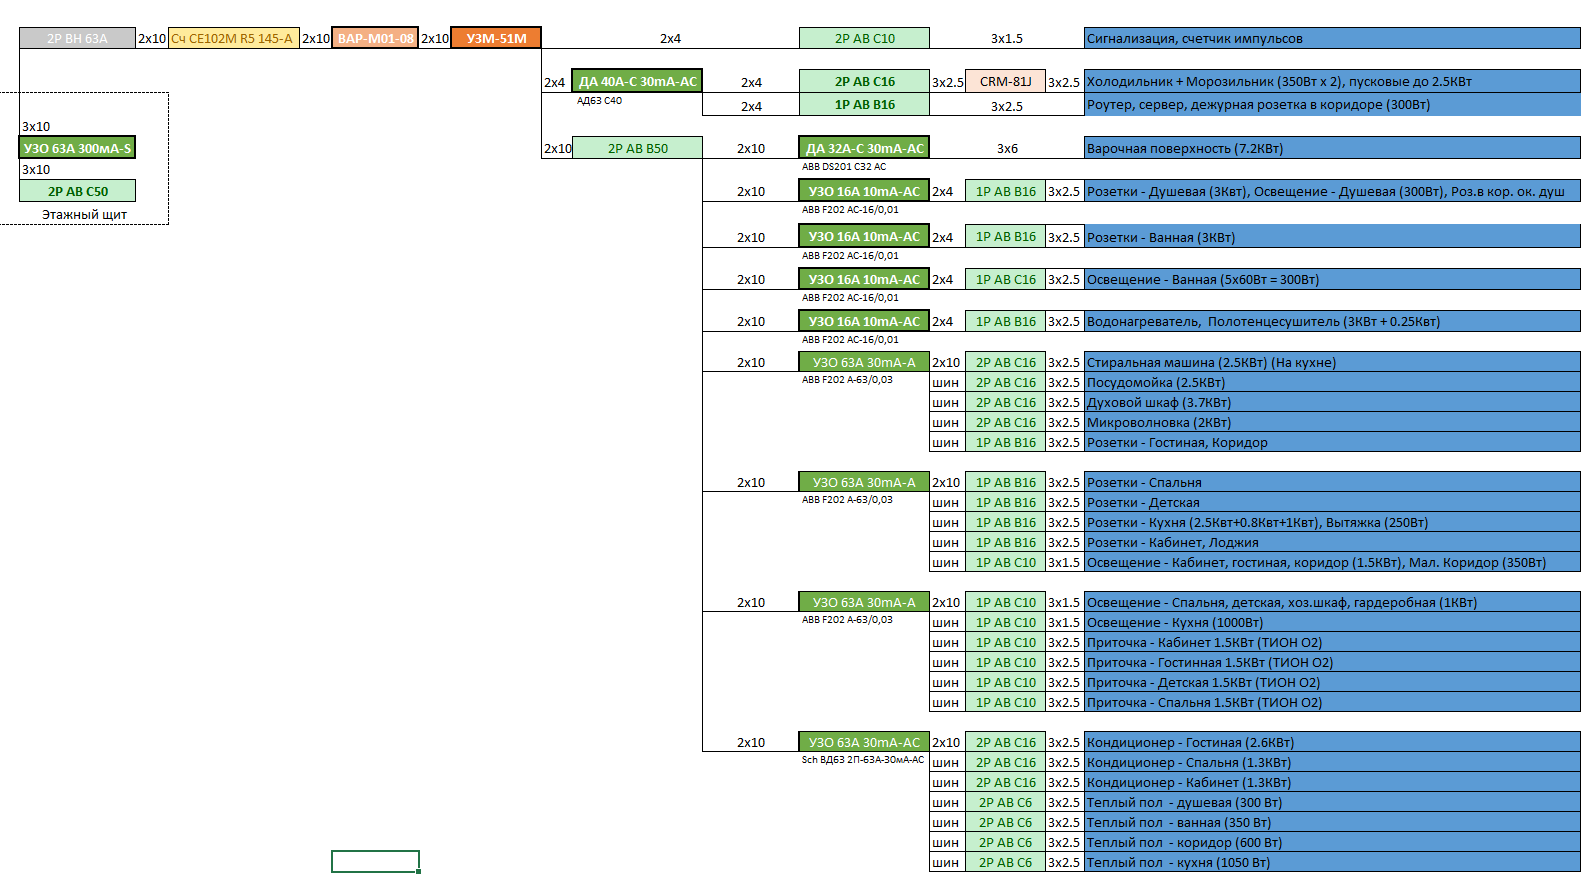
Task: Click 1P AB B16 in Водонагреватель row
Action: click(x=1005, y=321)
